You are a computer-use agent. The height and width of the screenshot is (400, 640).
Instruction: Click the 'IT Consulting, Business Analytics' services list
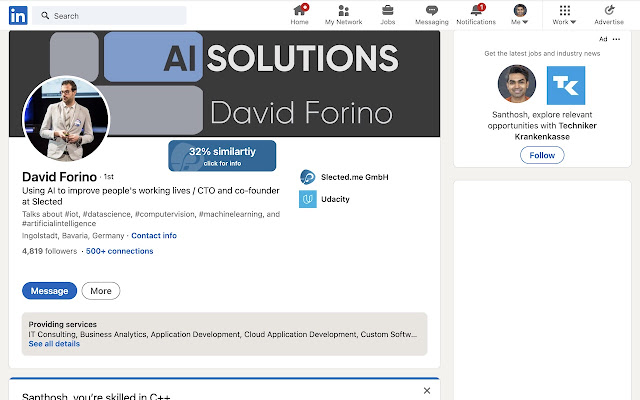(223, 334)
